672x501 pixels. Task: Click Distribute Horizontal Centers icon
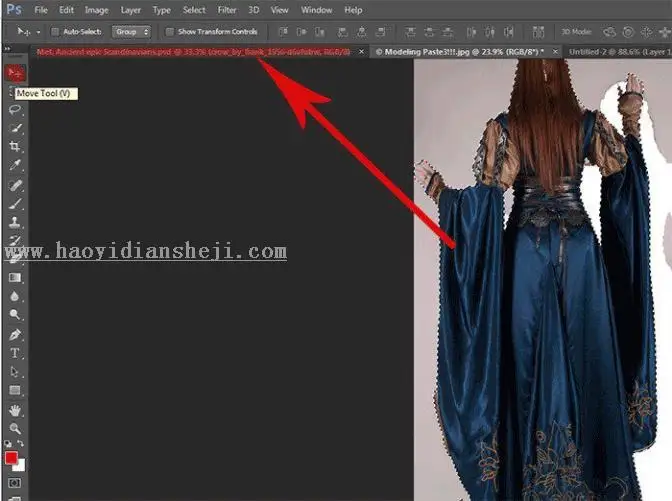[x=490, y=32]
